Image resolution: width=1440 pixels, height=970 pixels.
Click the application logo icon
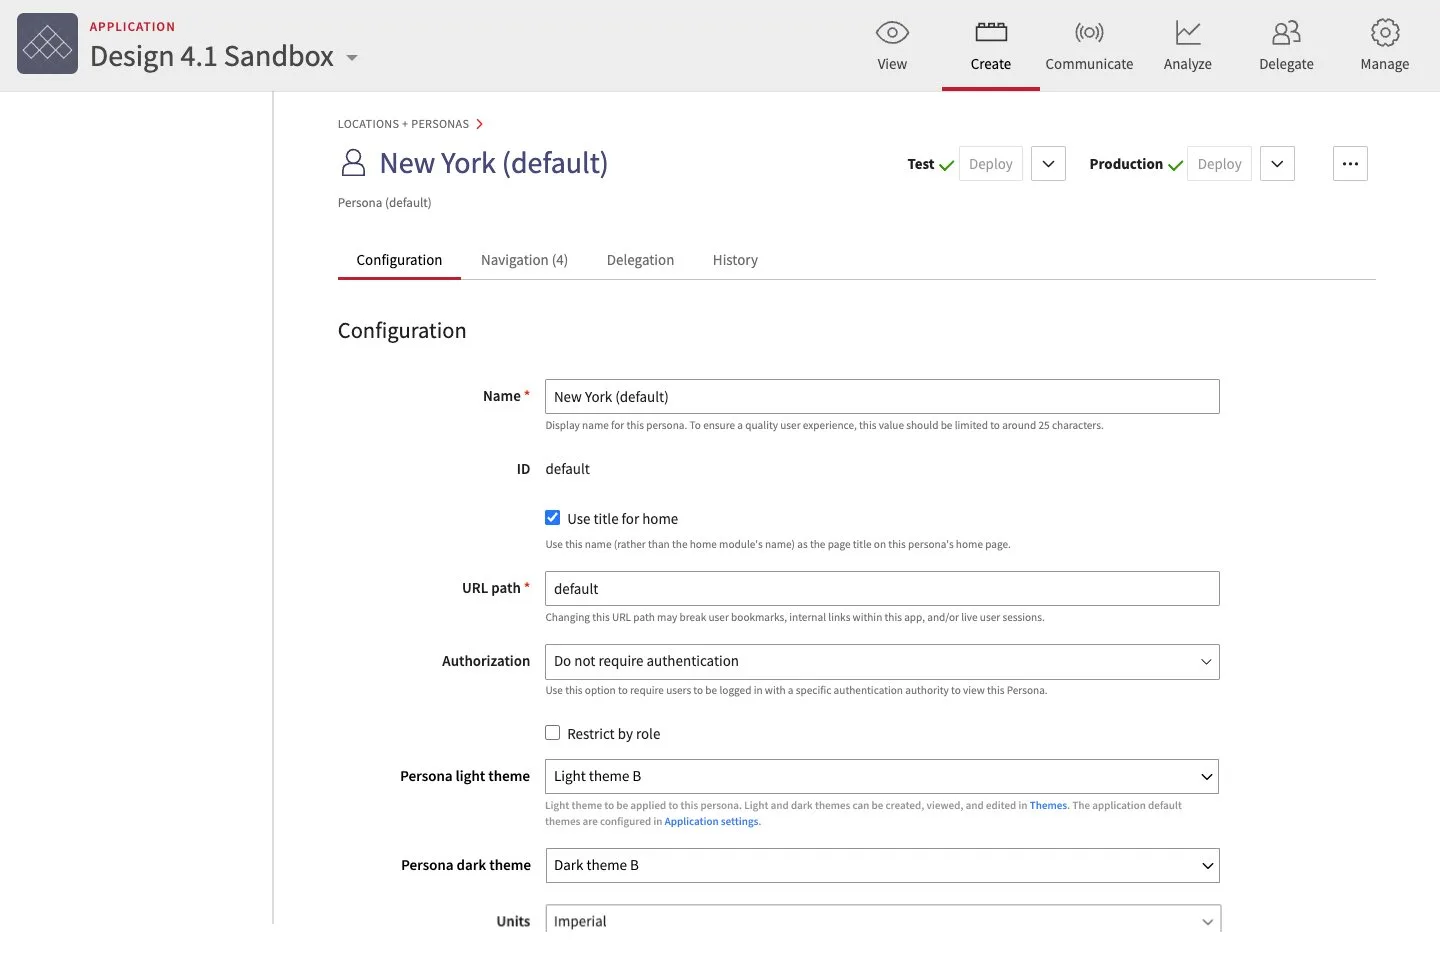click(47, 44)
